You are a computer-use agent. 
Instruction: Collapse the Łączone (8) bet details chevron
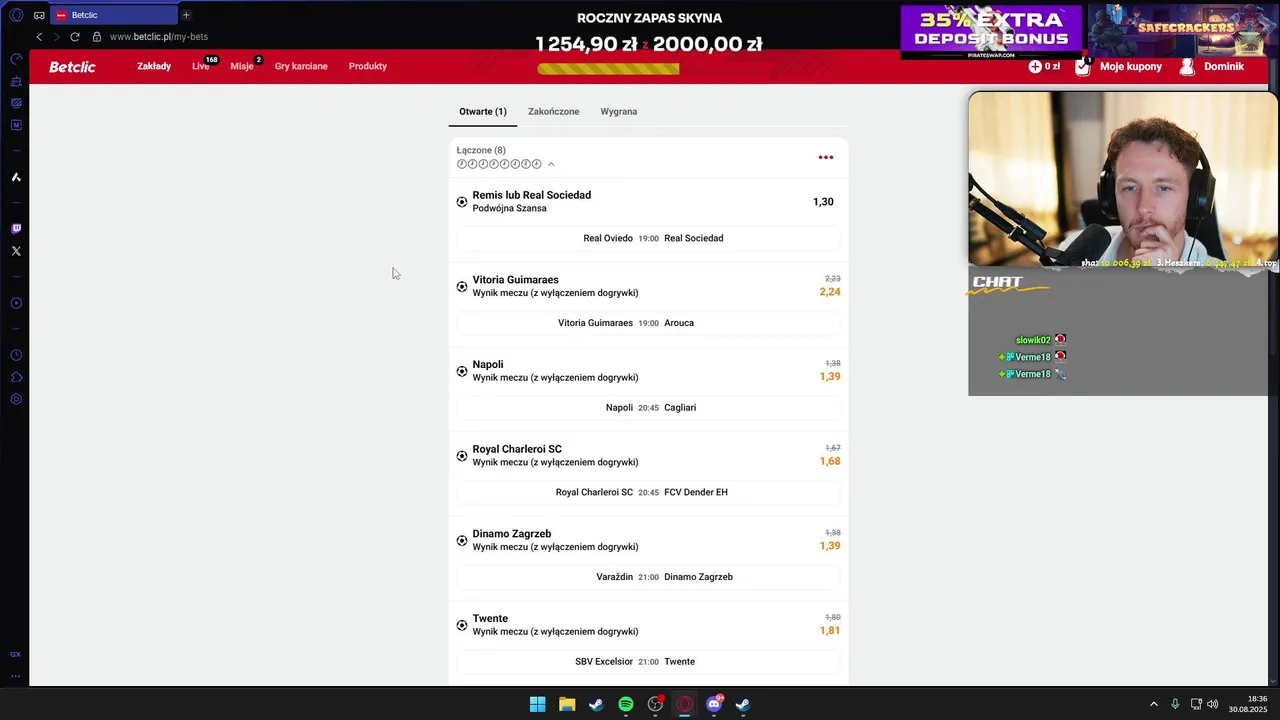pyautogui.click(x=551, y=164)
